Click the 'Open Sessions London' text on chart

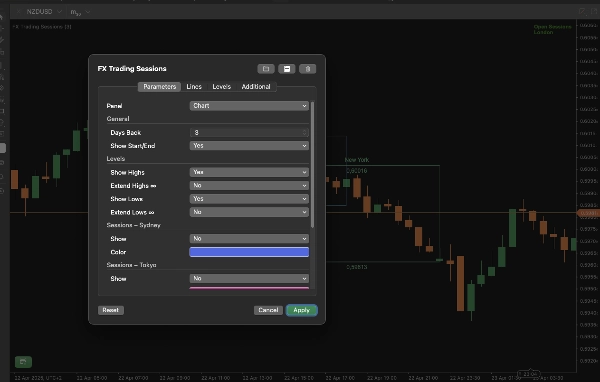pos(552,29)
